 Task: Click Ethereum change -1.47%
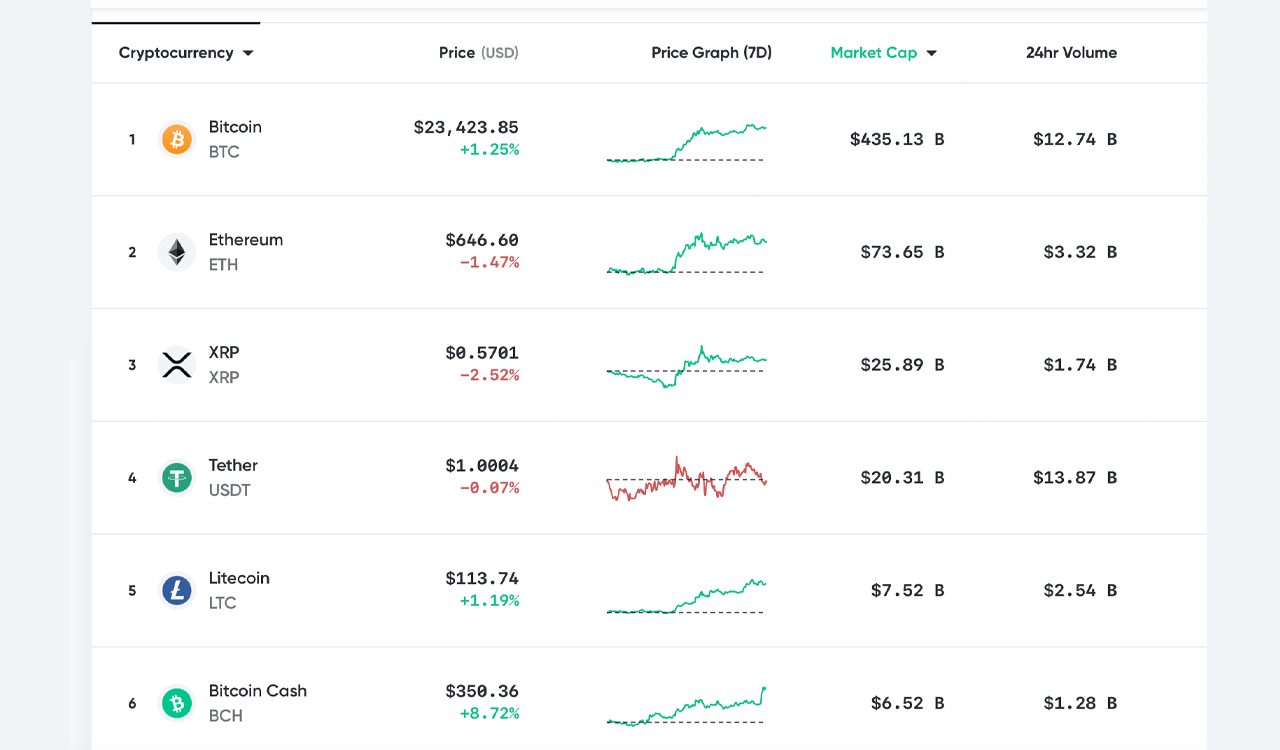(489, 263)
